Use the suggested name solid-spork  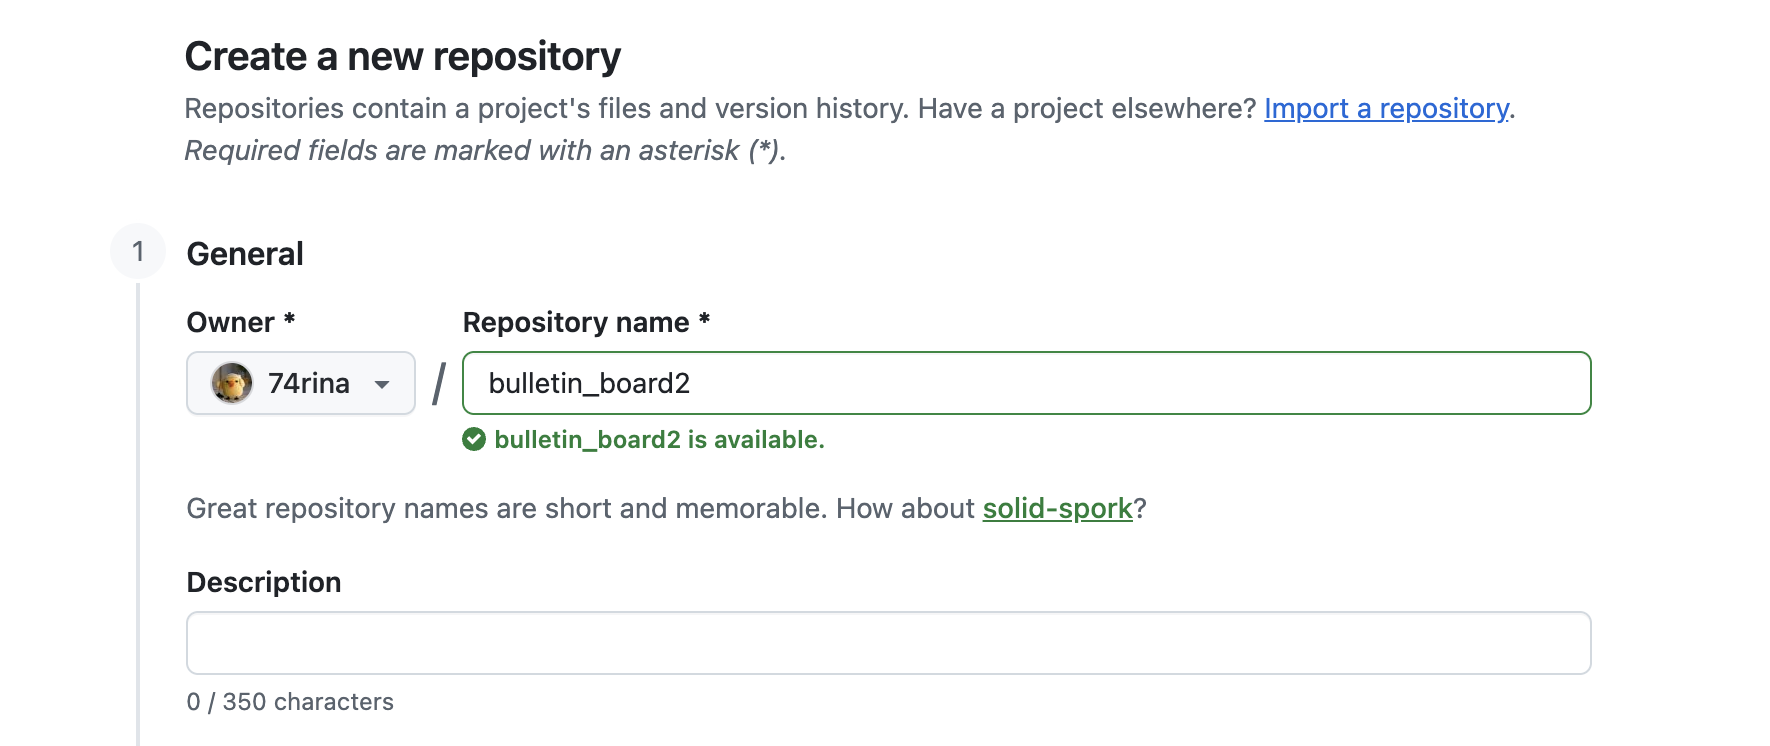tap(1057, 509)
